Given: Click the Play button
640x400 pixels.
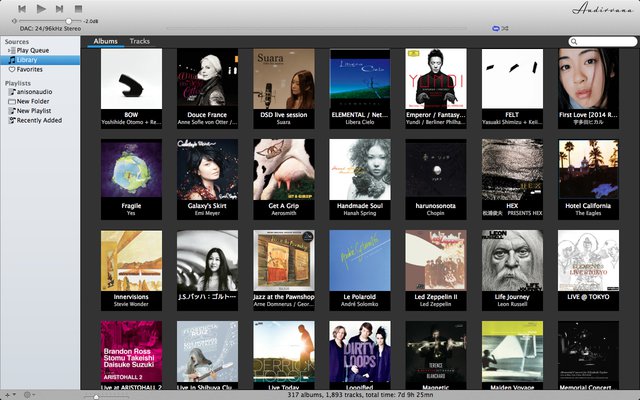Looking at the screenshot, I should click(42, 8).
